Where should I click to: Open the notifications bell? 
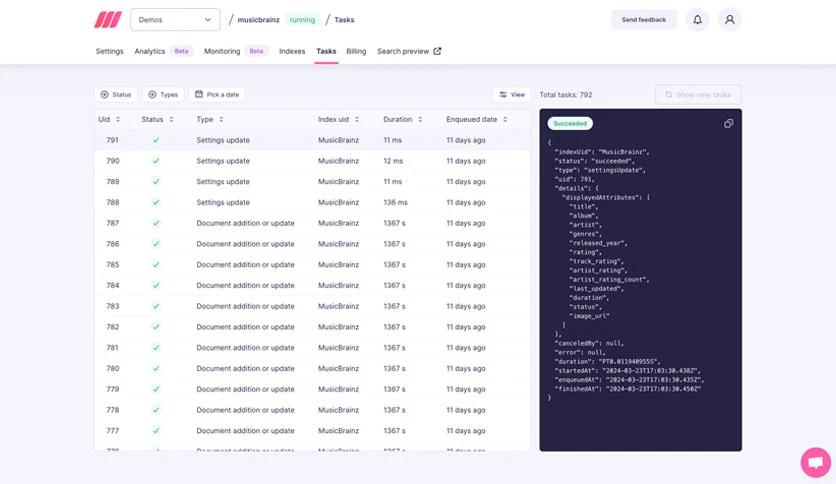pos(697,20)
